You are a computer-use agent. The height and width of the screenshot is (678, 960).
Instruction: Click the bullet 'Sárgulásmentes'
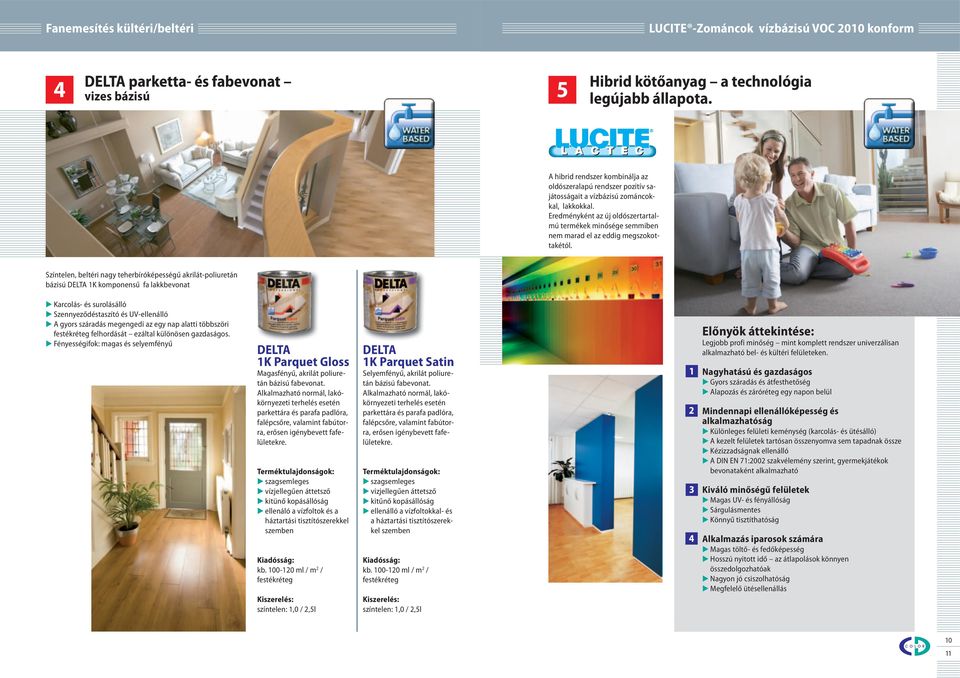[735, 510]
